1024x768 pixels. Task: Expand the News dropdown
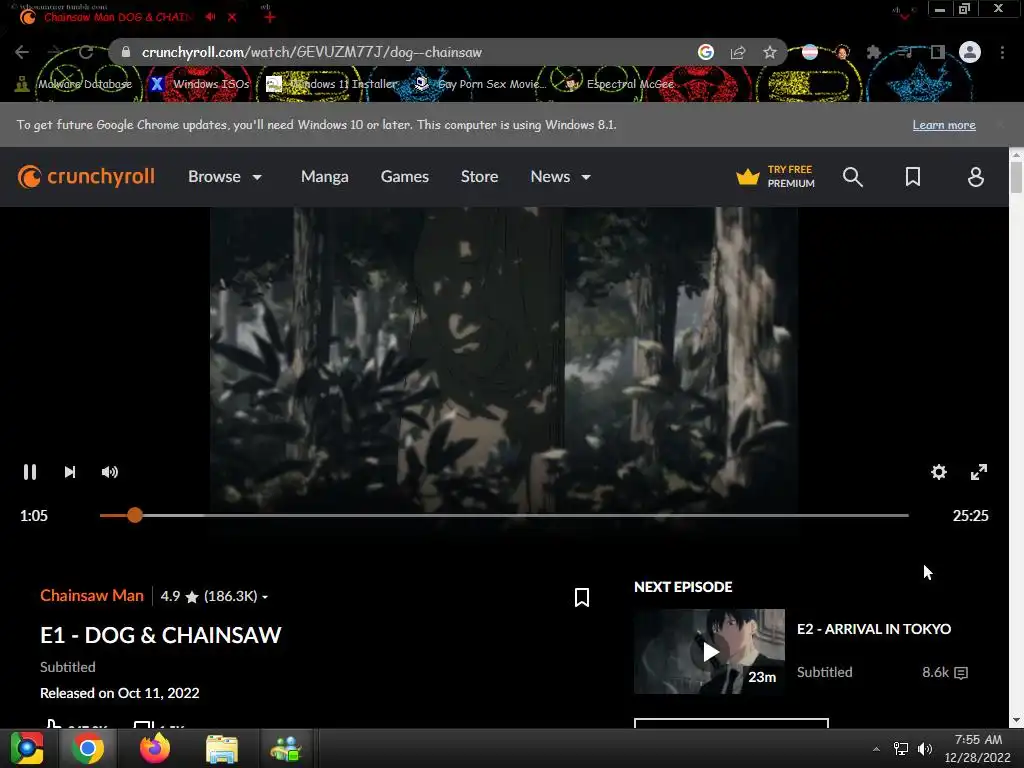coord(560,177)
